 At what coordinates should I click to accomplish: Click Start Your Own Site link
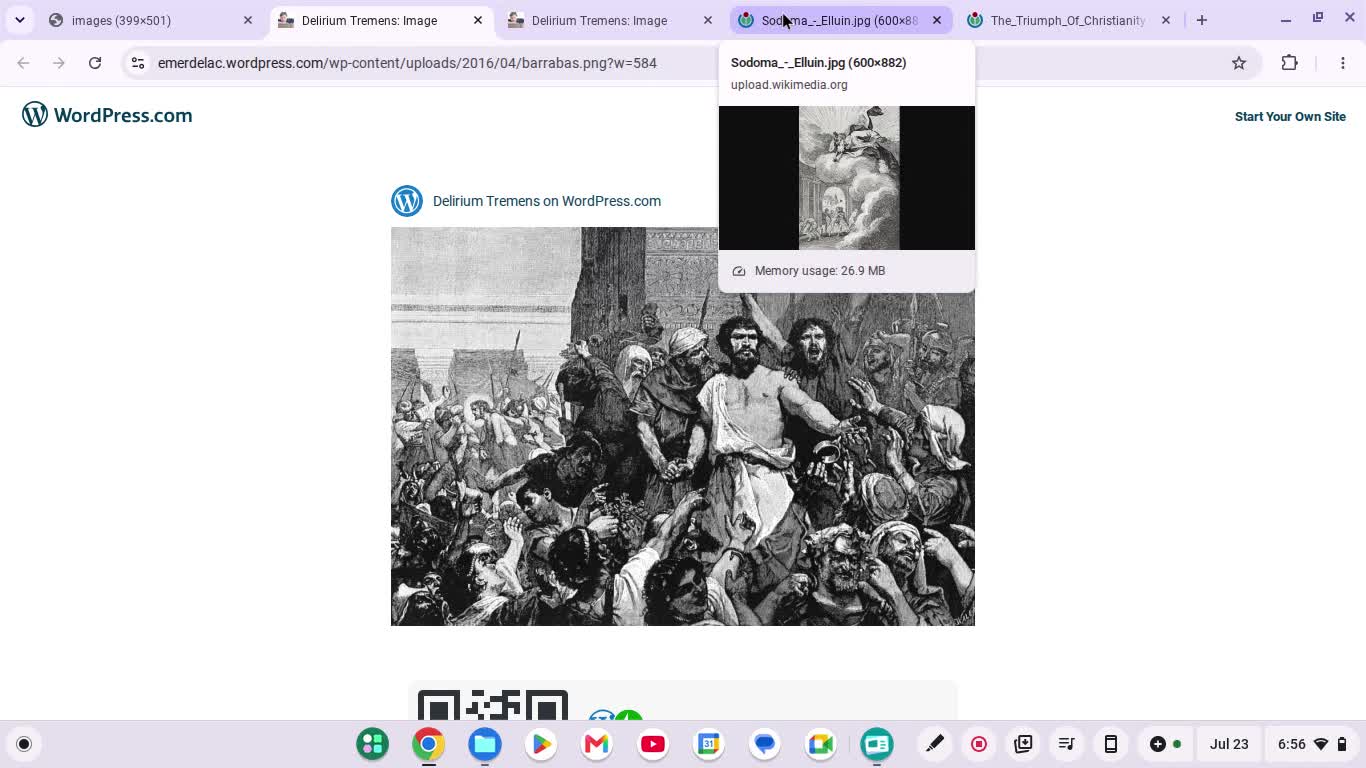pos(1290,116)
